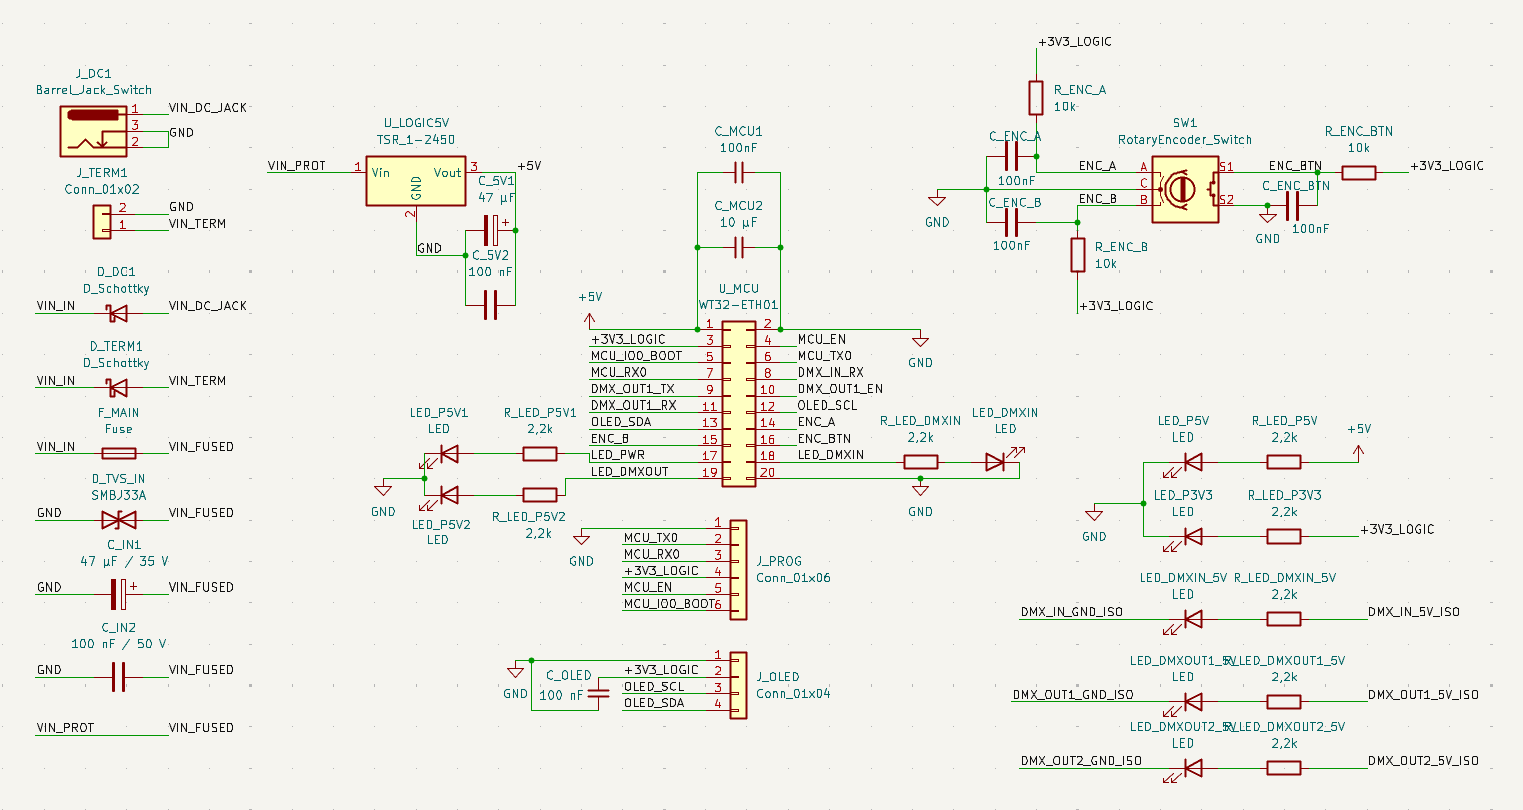Select the J_PROG six-pin connector symbol
This screenshot has height=810, width=1523.
(x=738, y=570)
